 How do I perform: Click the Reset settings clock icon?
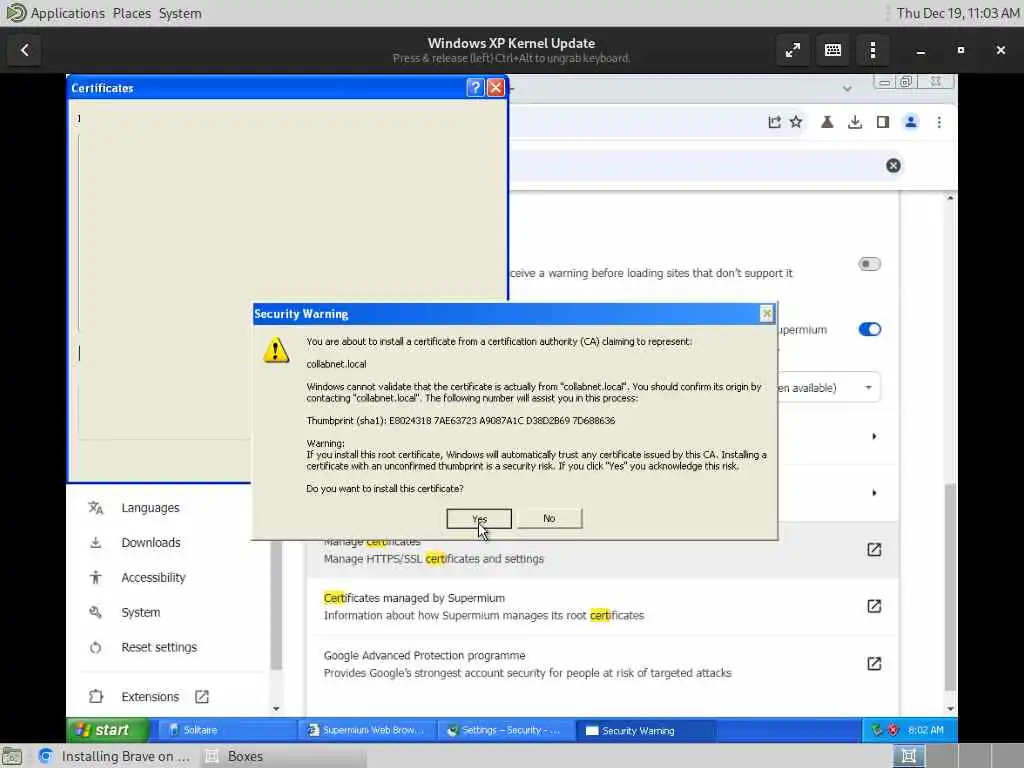96,647
